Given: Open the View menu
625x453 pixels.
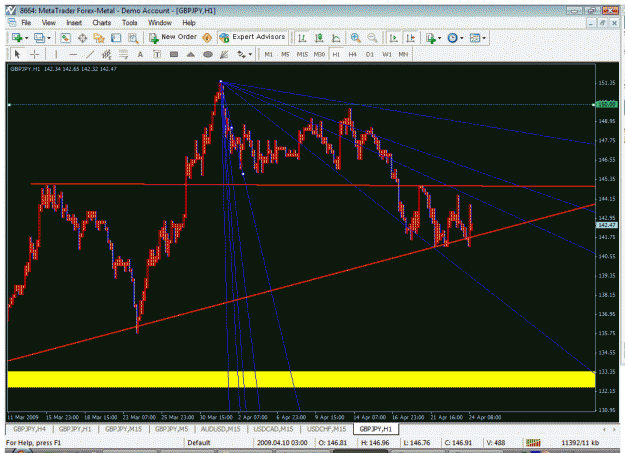Looking at the screenshot, I should 49,23.
